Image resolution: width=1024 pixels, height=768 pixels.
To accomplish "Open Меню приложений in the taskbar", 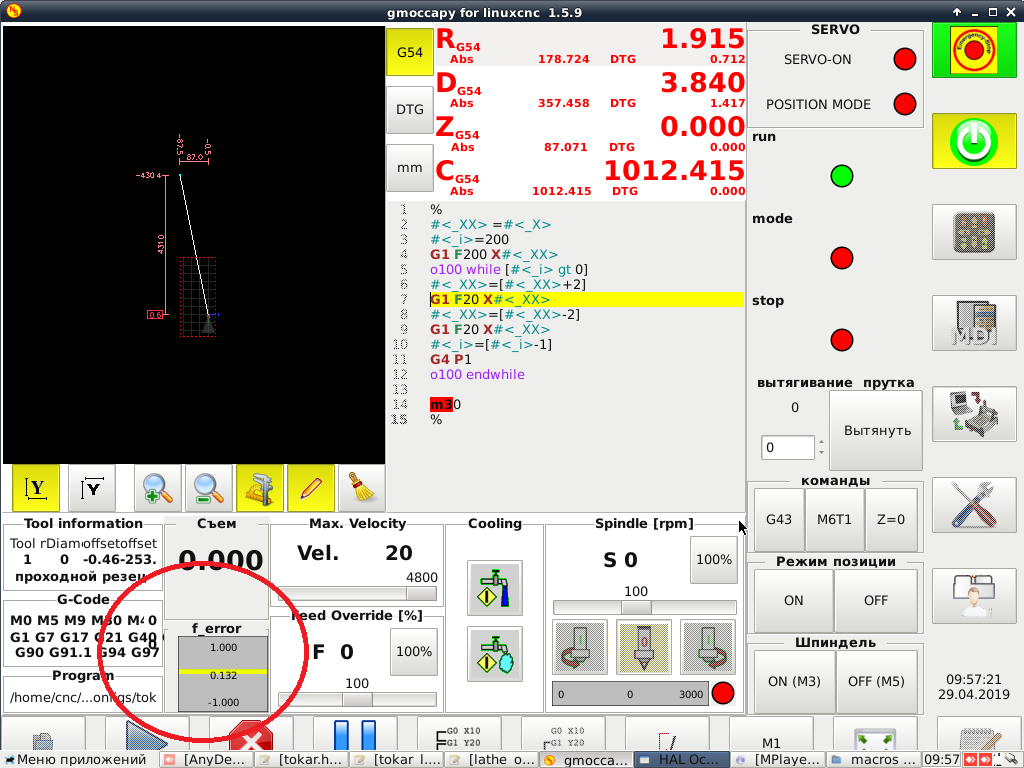I will 74,760.
